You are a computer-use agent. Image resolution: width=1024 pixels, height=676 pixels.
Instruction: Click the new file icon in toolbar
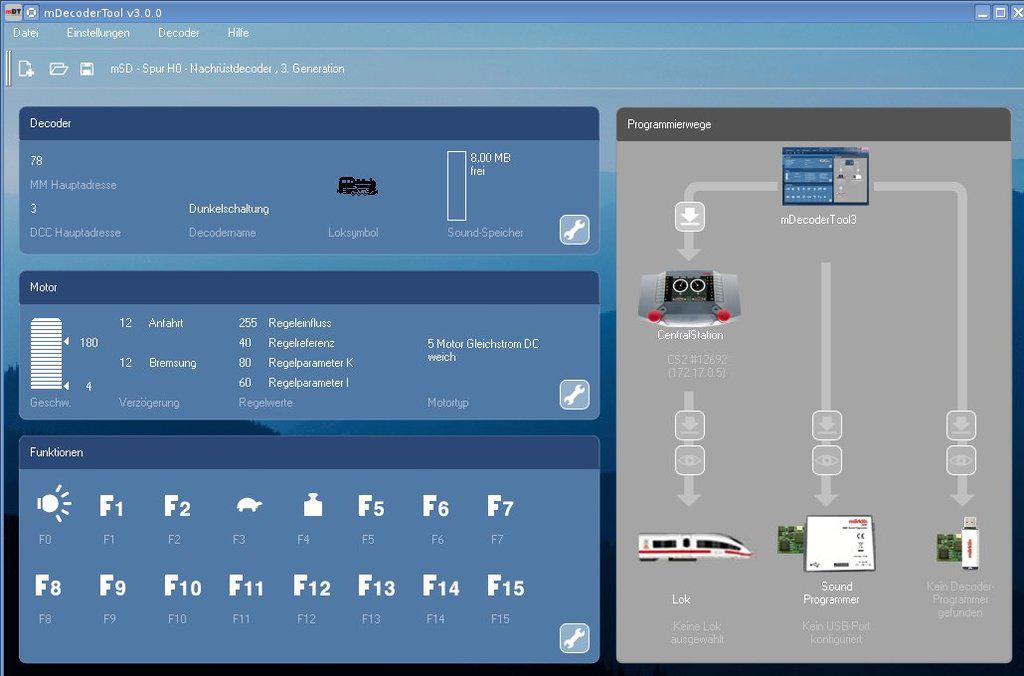(x=26, y=69)
